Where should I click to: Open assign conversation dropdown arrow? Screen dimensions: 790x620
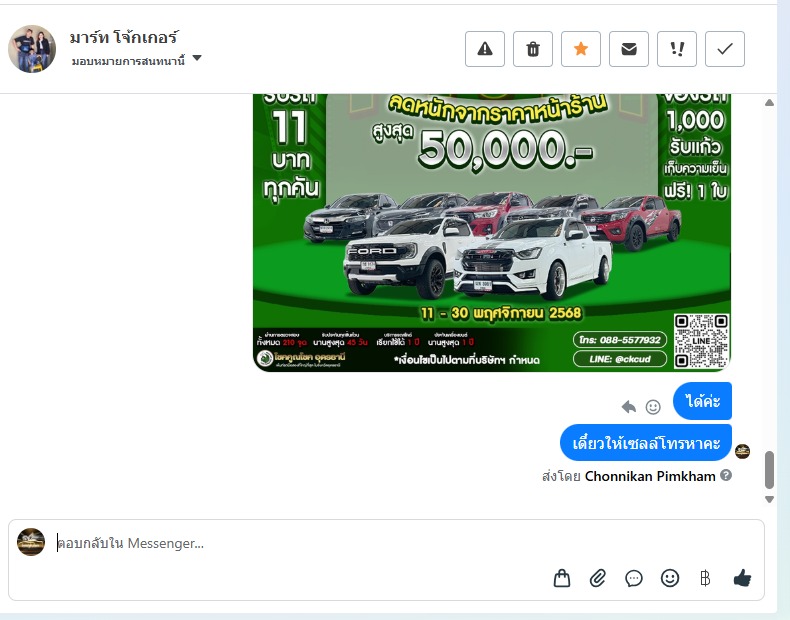point(198,58)
